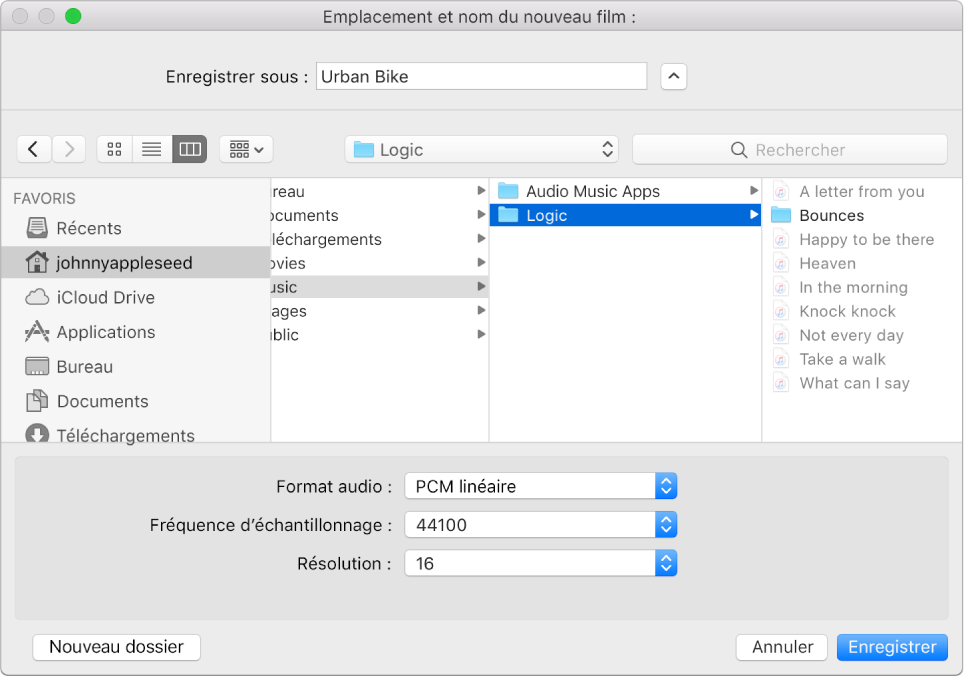Open Documents in the favorites sidebar
966x678 pixels.
[x=102, y=401]
